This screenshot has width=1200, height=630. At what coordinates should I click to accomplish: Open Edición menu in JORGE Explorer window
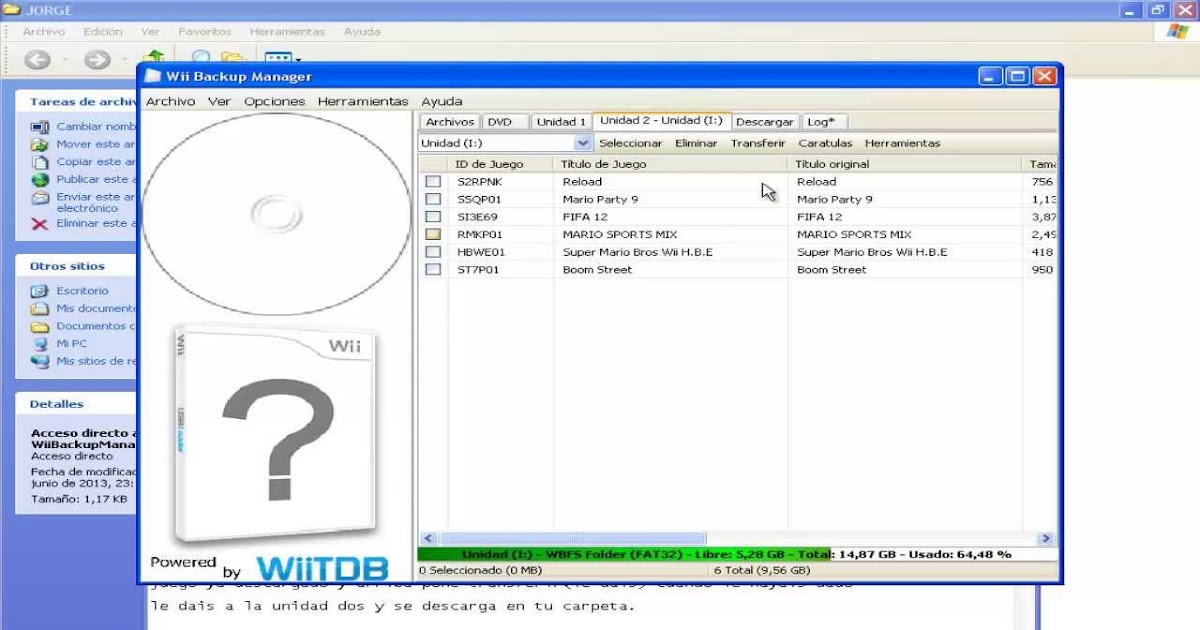point(103,32)
